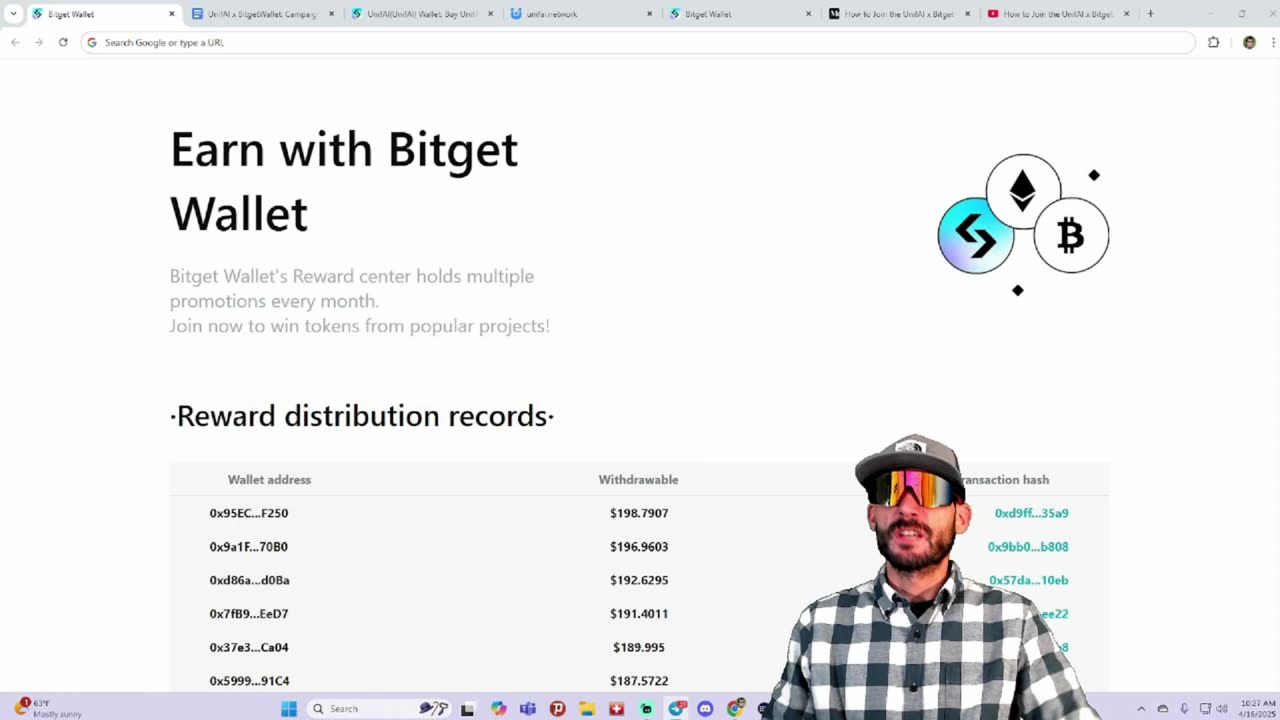Click the Ethereum coin graphic
Image resolution: width=1280 pixels, height=720 pixels.
tap(1023, 191)
